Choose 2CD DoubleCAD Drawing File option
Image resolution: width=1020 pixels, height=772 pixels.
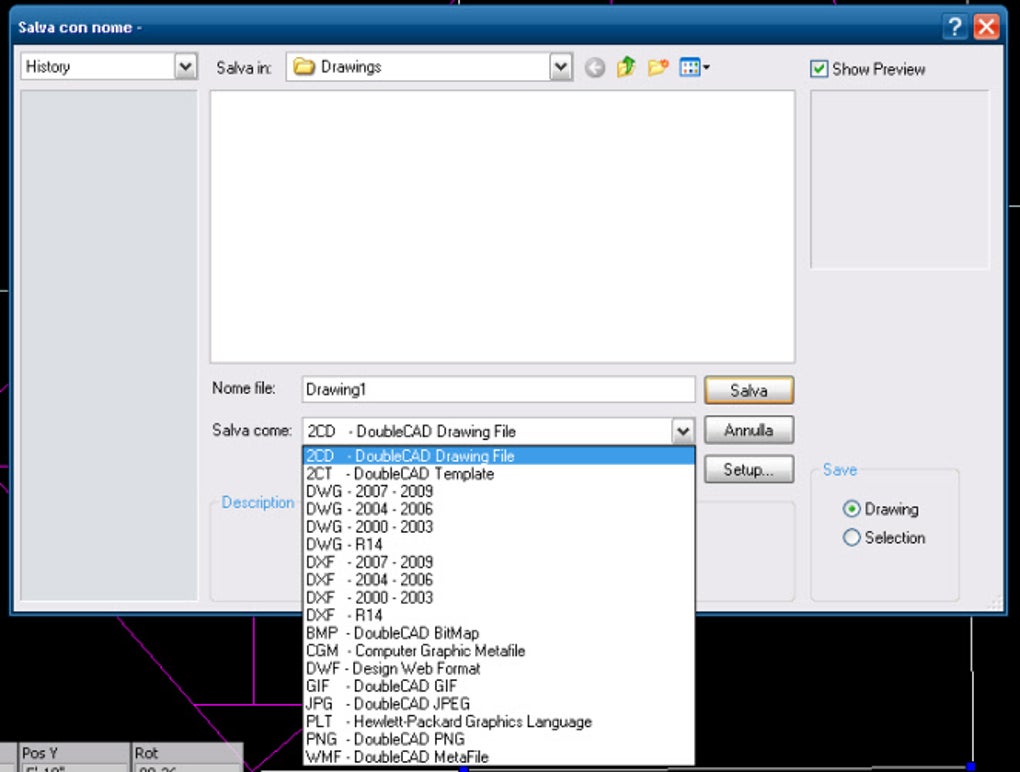[x=499, y=456]
